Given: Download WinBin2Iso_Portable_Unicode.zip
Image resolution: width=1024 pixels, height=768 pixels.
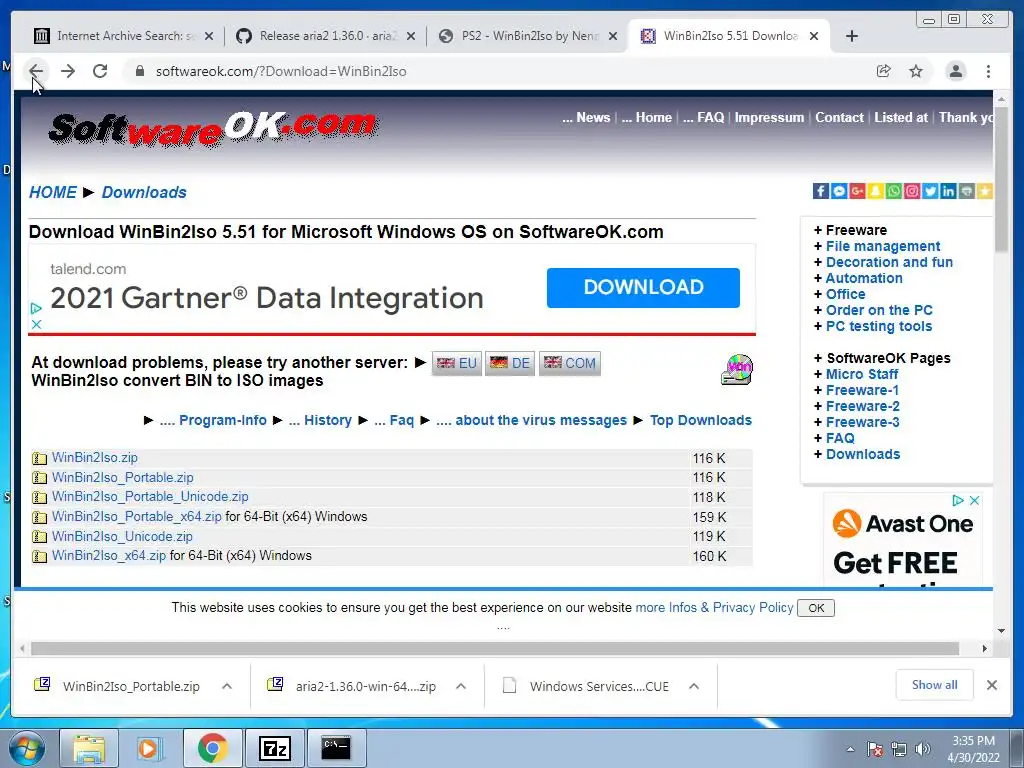Looking at the screenshot, I should click(x=150, y=497).
